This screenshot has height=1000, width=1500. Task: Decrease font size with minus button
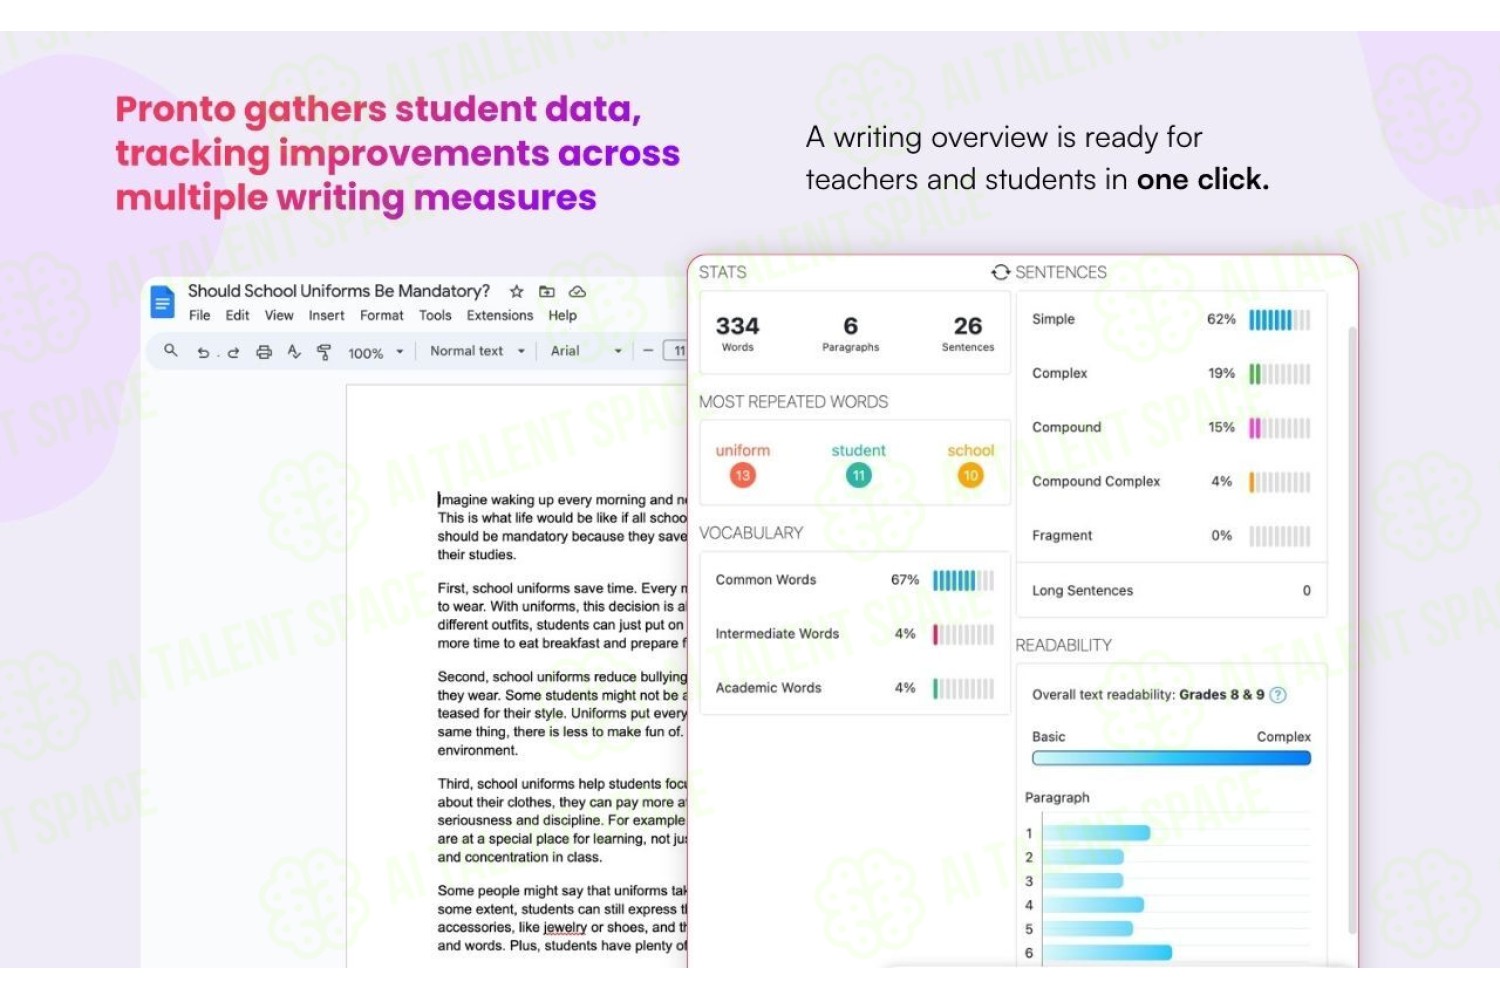coord(648,351)
